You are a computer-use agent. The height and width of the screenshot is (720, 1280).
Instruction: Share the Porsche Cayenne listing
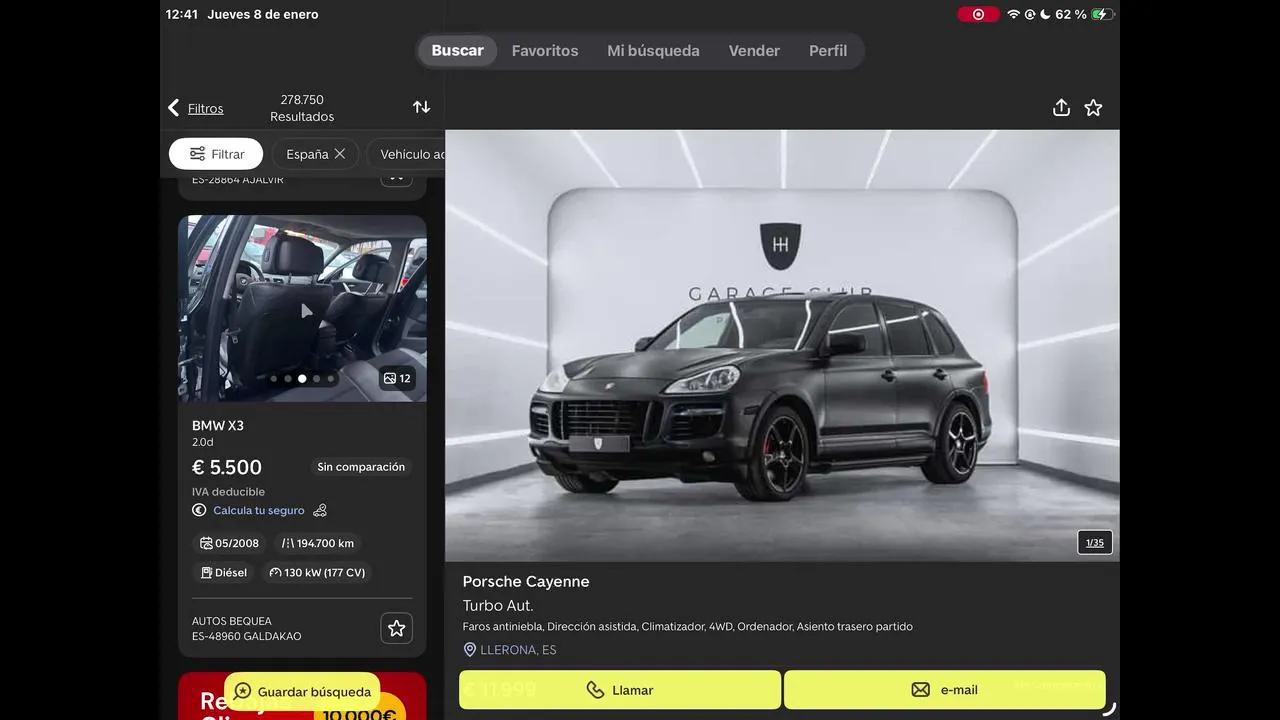[x=1061, y=108]
